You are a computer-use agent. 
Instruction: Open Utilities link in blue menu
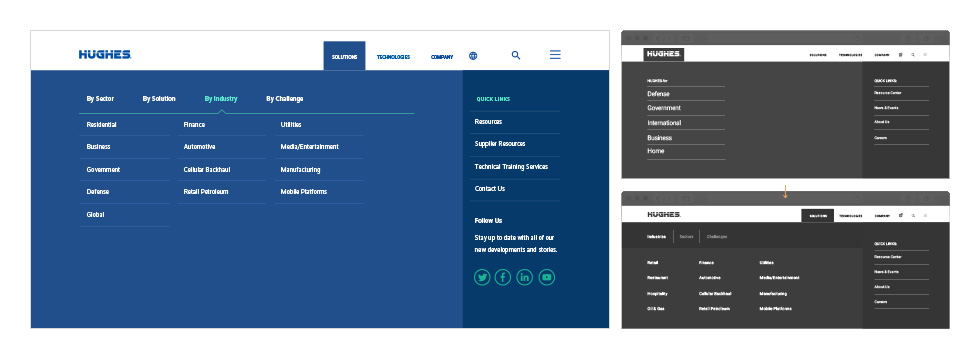[x=291, y=125]
